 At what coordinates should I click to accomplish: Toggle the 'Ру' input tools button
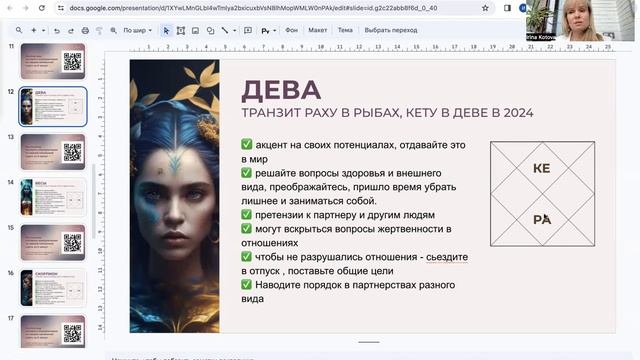pyautogui.click(x=265, y=31)
